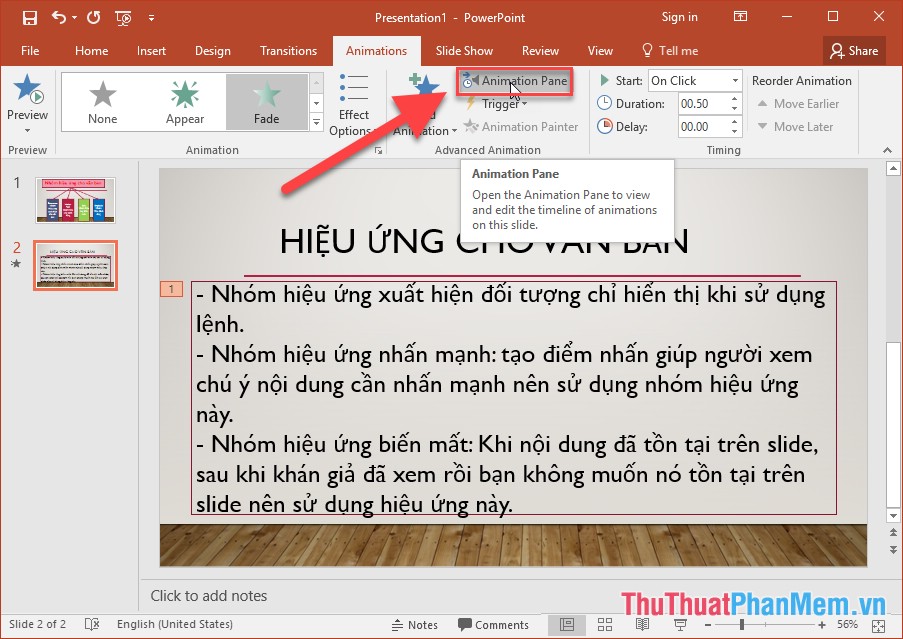The height and width of the screenshot is (639, 903).
Task: Select the Appear animation effect
Action: (185, 100)
